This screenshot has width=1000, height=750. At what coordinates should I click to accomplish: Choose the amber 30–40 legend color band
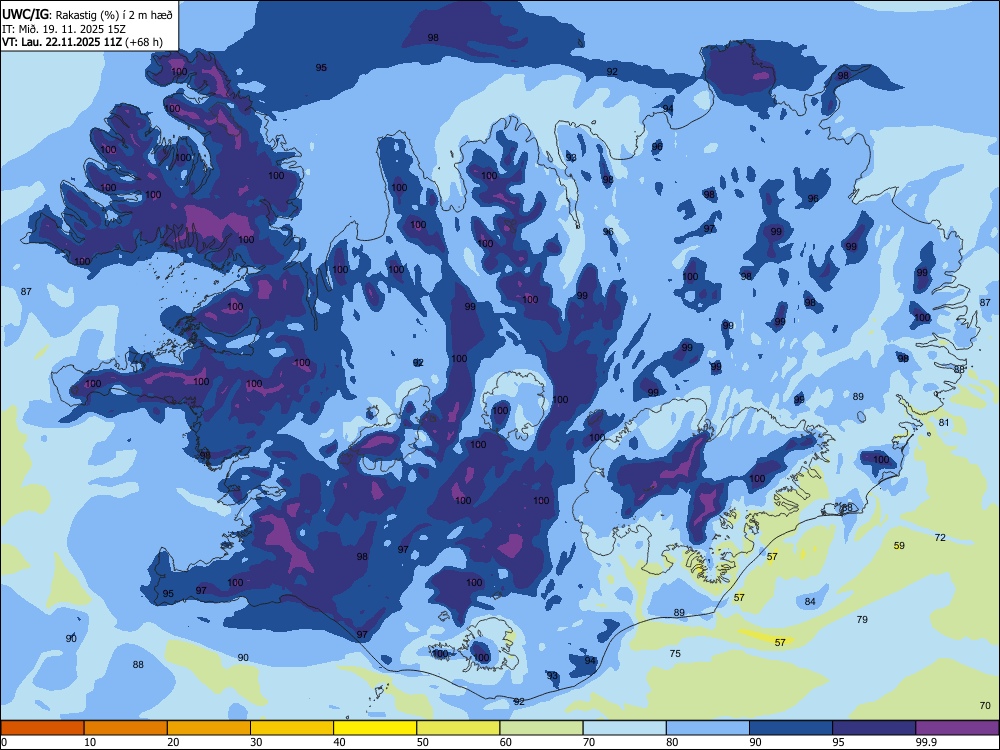click(x=292, y=728)
